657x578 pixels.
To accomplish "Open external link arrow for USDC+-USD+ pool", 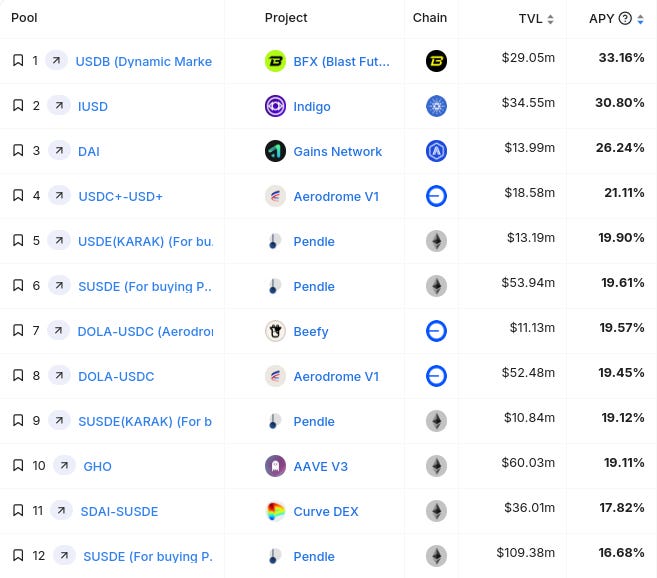I will 59,195.
